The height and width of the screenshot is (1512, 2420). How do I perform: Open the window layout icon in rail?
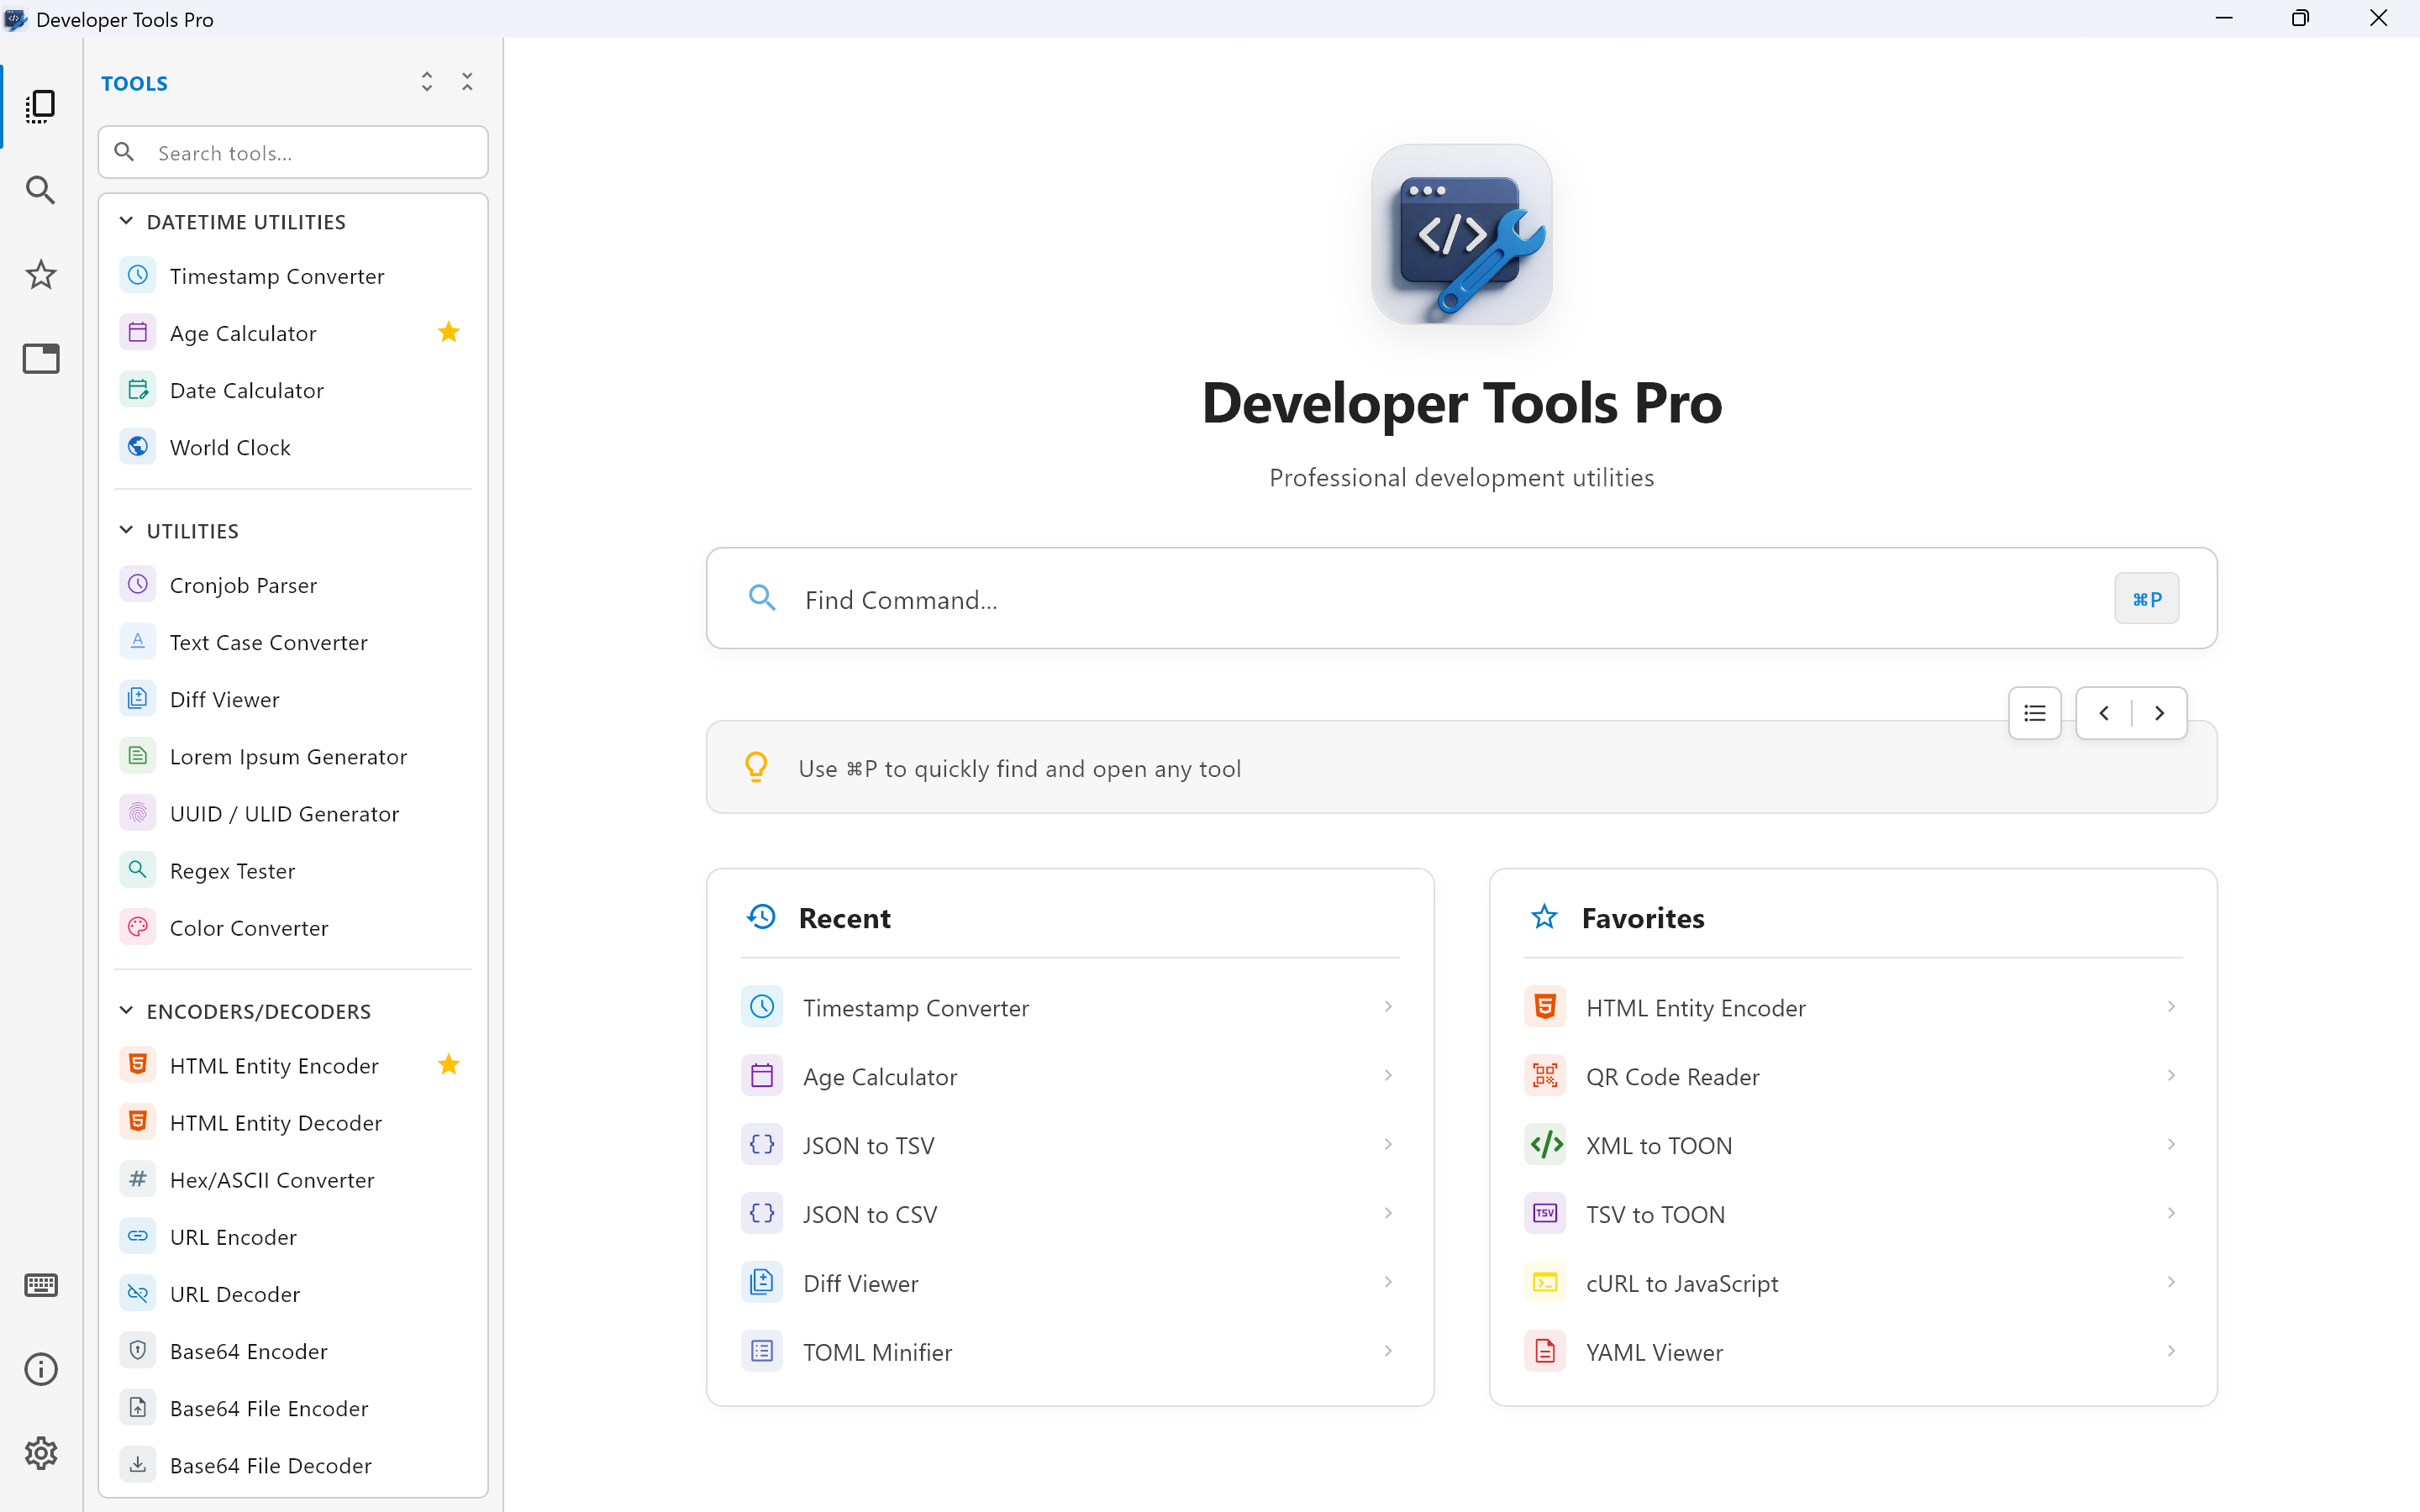[40, 359]
